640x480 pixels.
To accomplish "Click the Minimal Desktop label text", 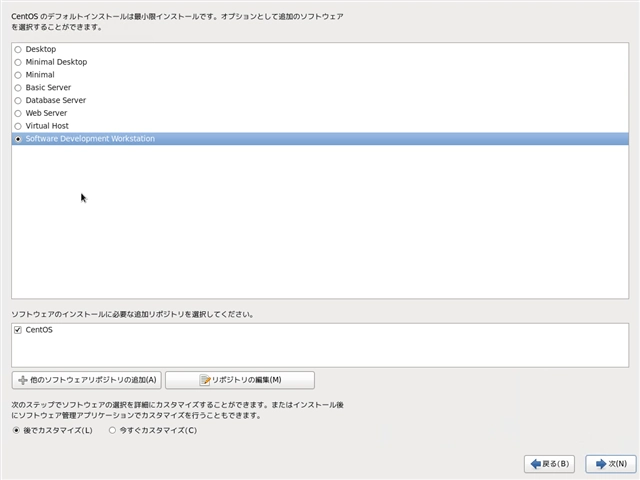I will (x=56, y=62).
